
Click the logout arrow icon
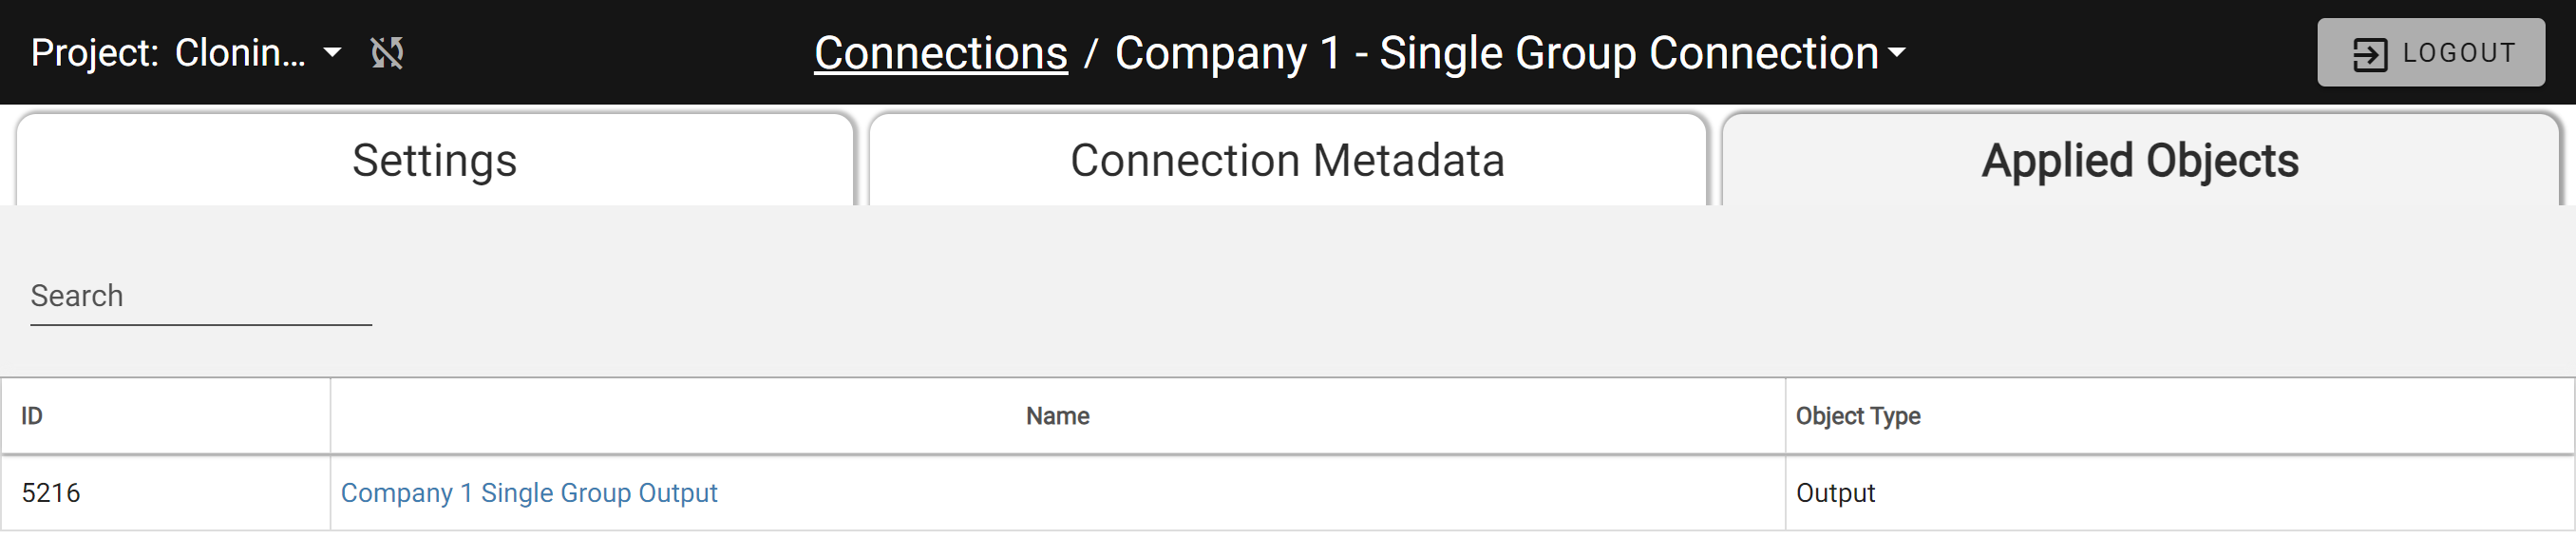tap(2369, 54)
